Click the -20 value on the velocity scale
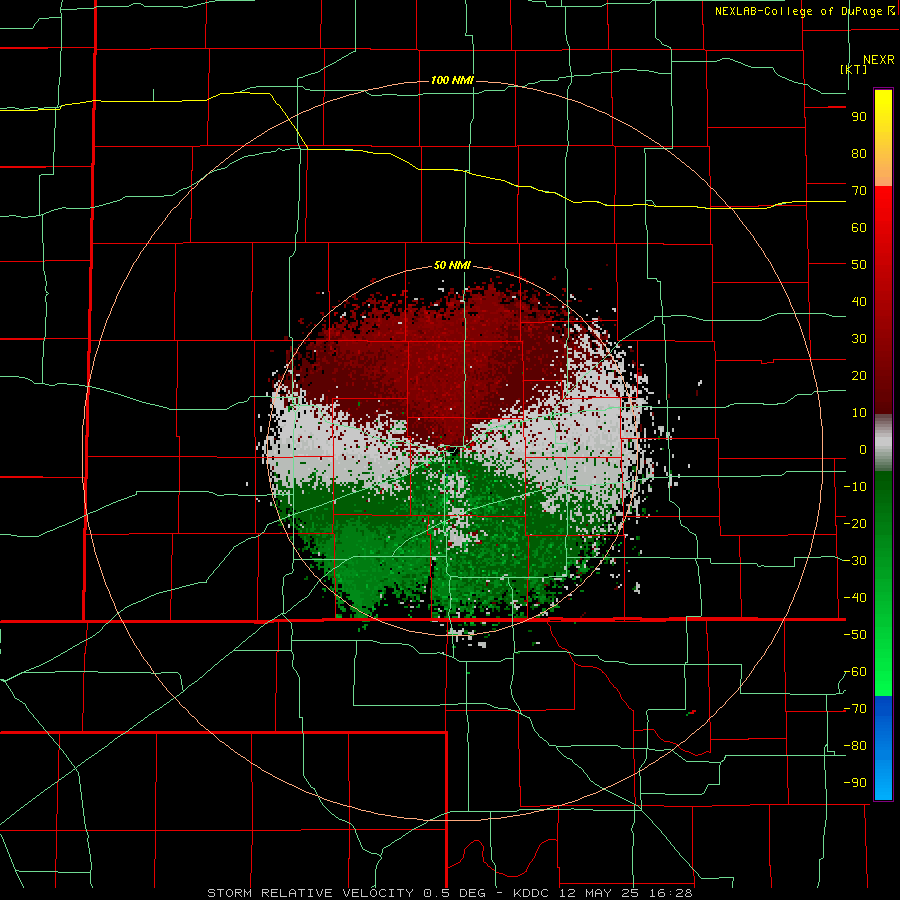Viewport: 900px width, 900px height. 855,524
